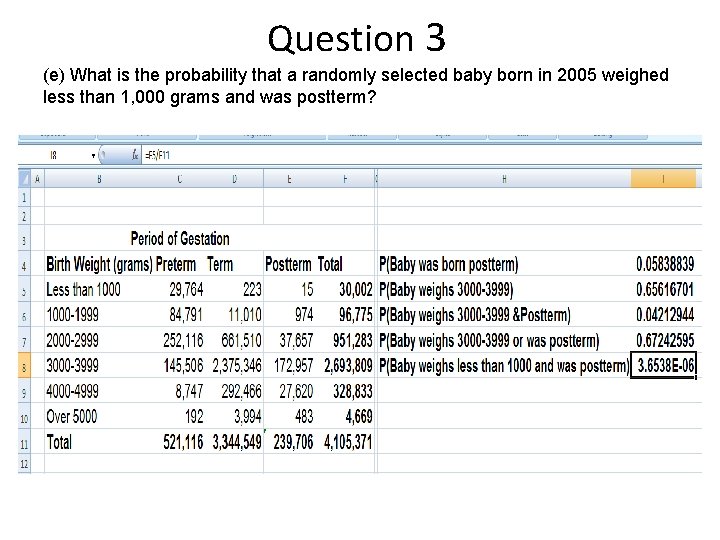The height and width of the screenshot is (540, 720).
Task: Click the 'Postterm' column heading cell
Action: tap(288, 264)
